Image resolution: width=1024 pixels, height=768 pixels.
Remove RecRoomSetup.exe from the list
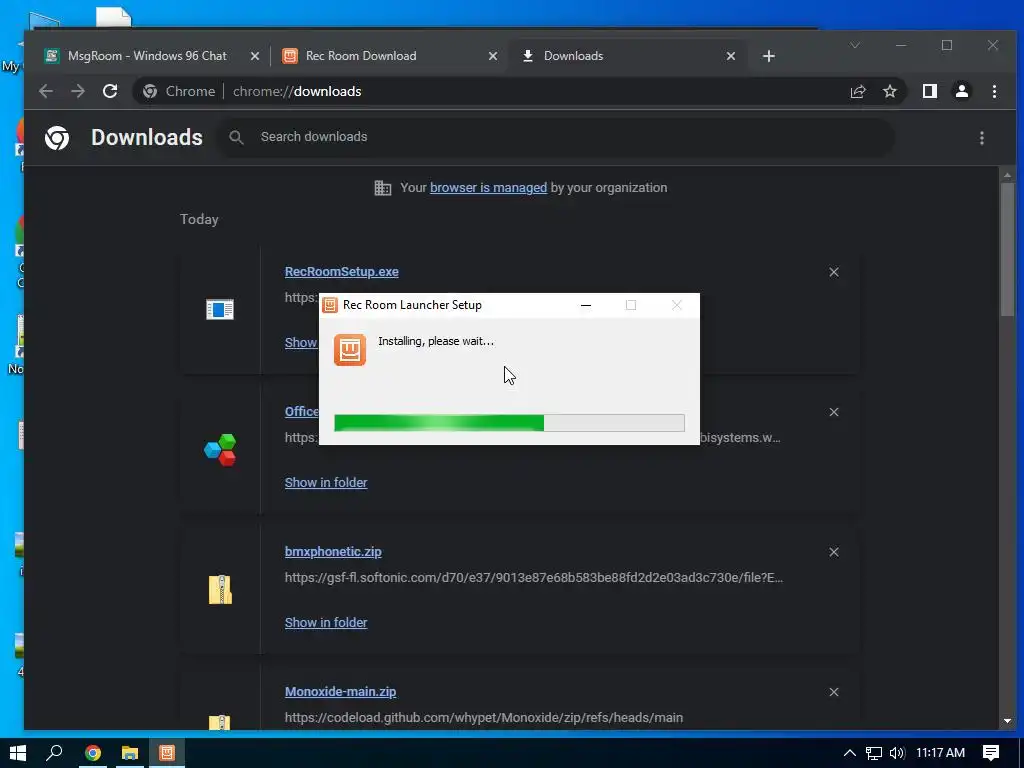coord(834,272)
